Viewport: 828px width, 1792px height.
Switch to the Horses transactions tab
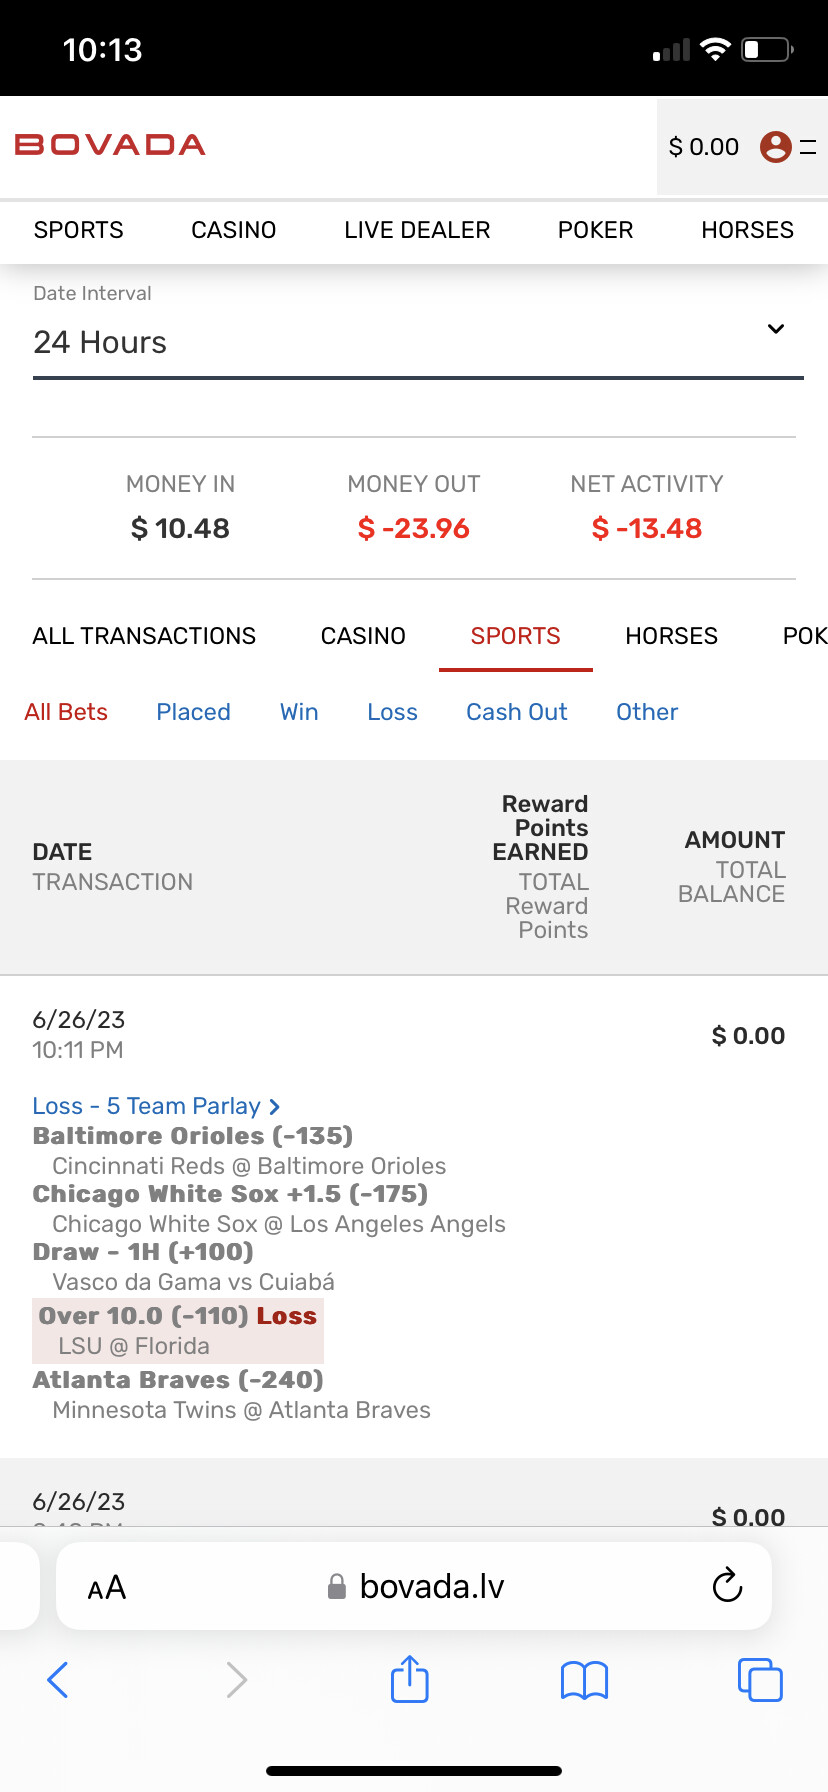tap(671, 636)
